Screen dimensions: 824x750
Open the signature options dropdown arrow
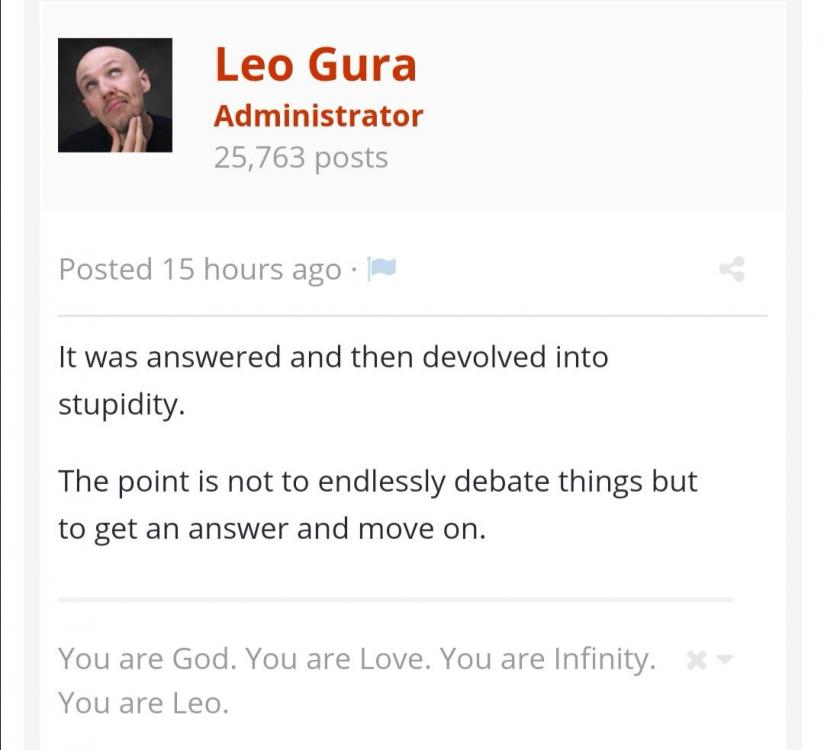pyautogui.click(x=726, y=660)
